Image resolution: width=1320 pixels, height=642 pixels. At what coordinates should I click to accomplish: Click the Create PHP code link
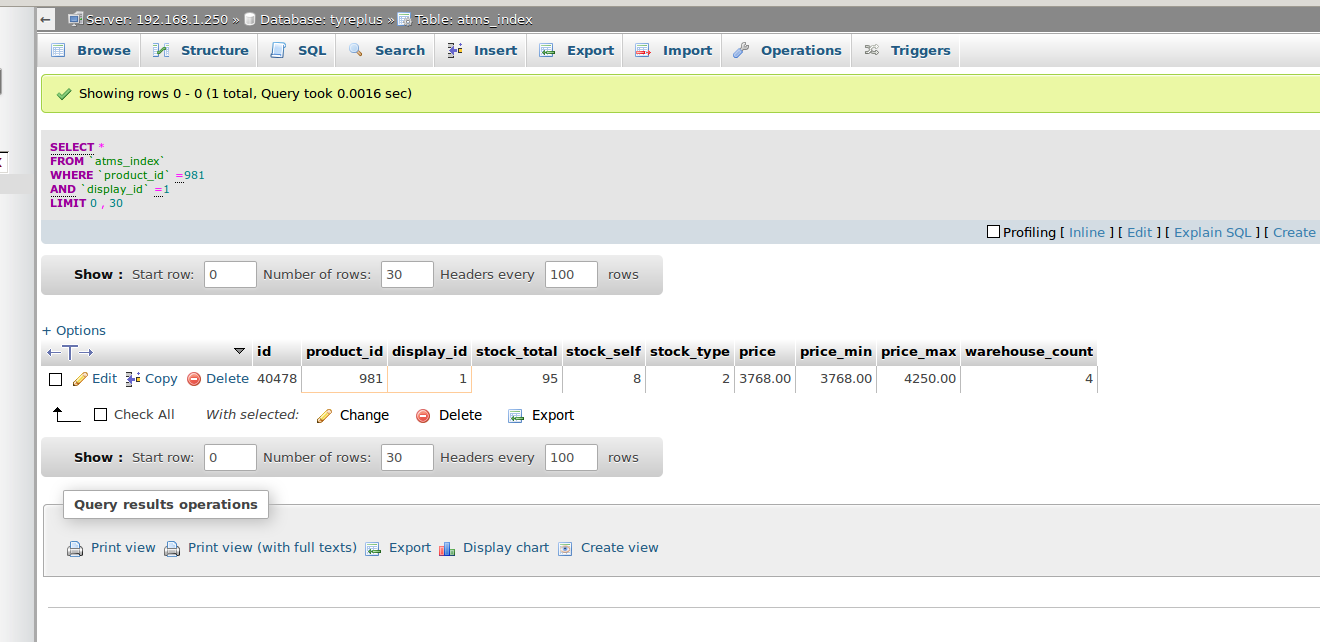[x=1294, y=232]
